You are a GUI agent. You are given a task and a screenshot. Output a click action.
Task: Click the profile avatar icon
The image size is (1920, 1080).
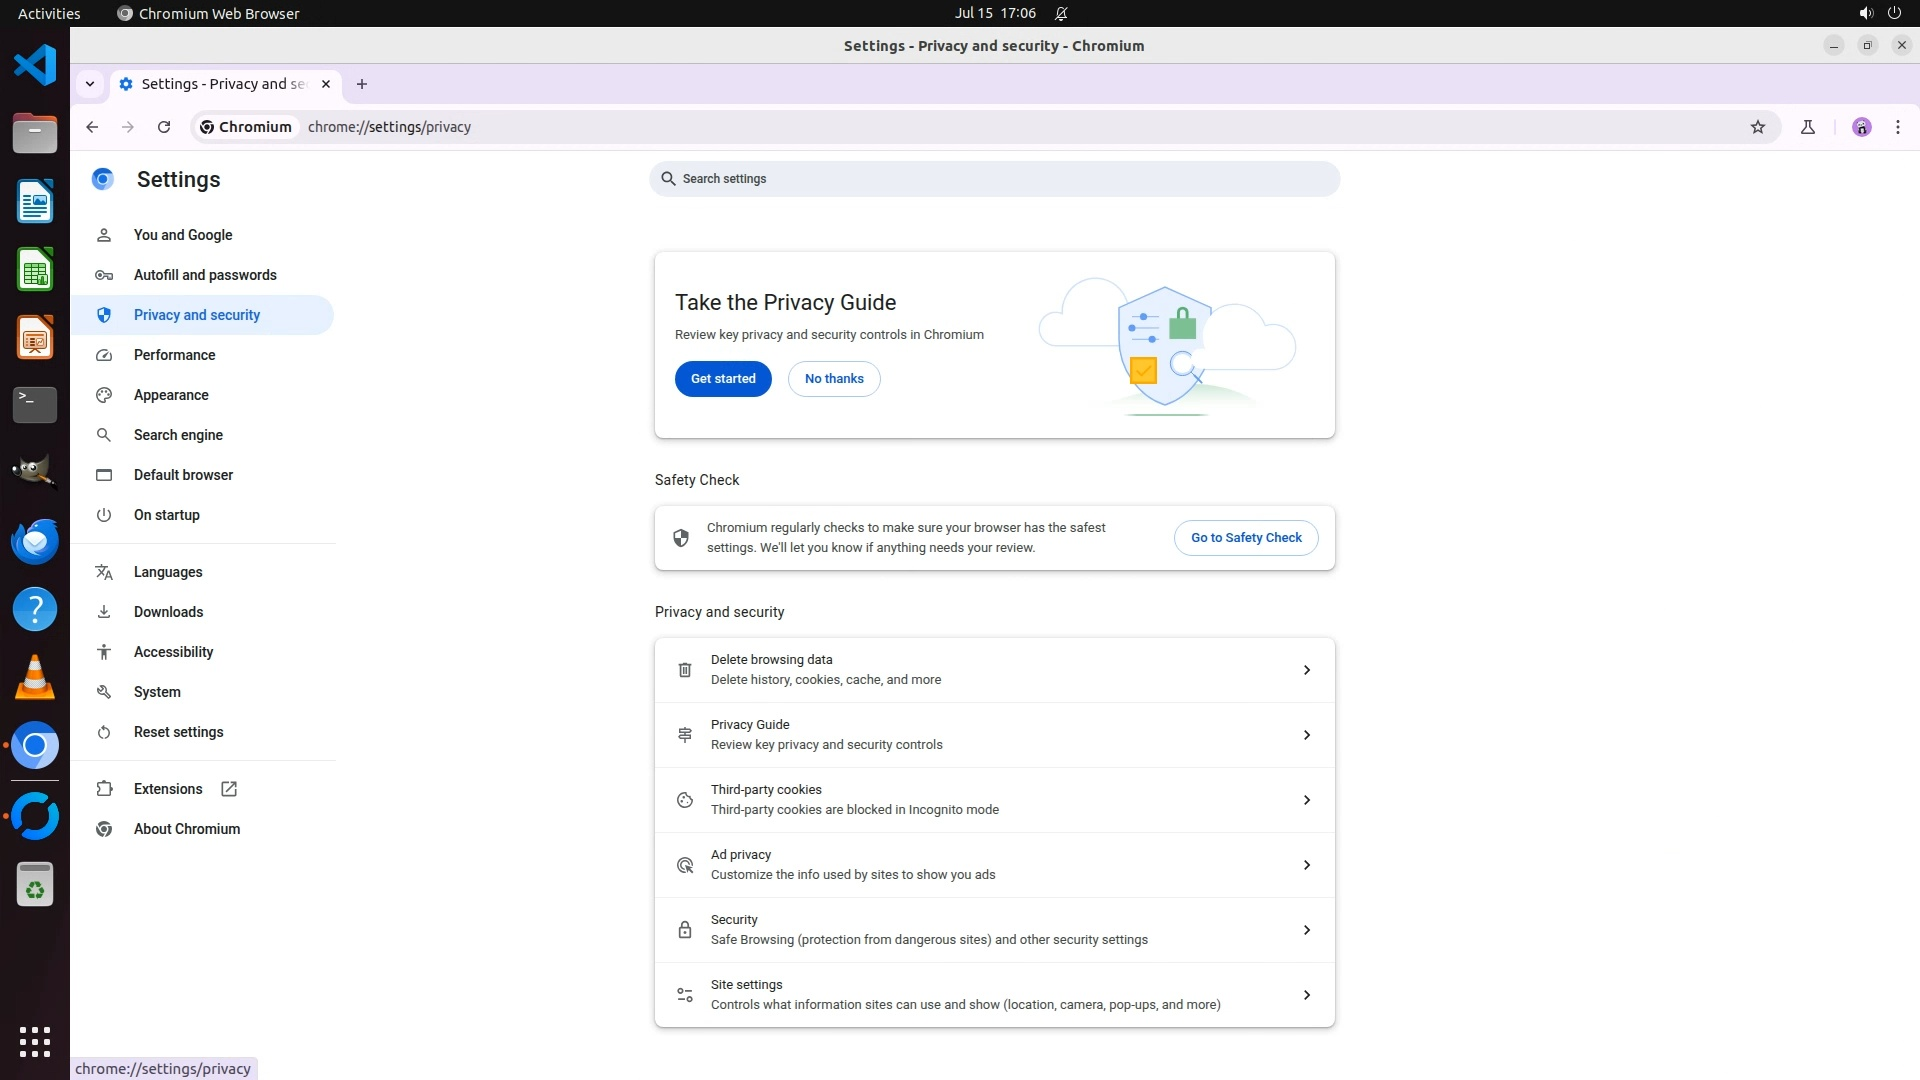pyautogui.click(x=1861, y=127)
